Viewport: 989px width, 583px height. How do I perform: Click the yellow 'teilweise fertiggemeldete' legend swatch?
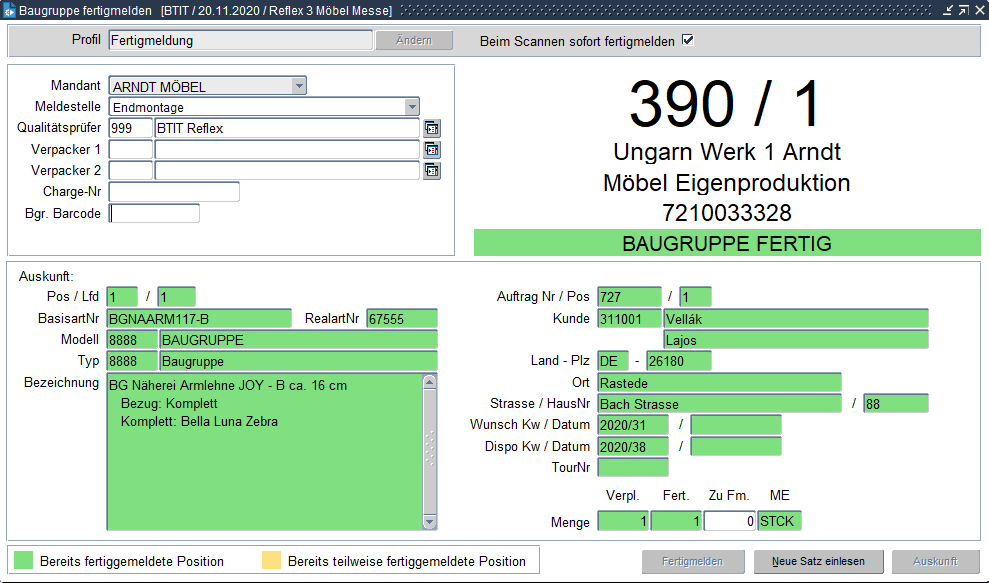271,561
